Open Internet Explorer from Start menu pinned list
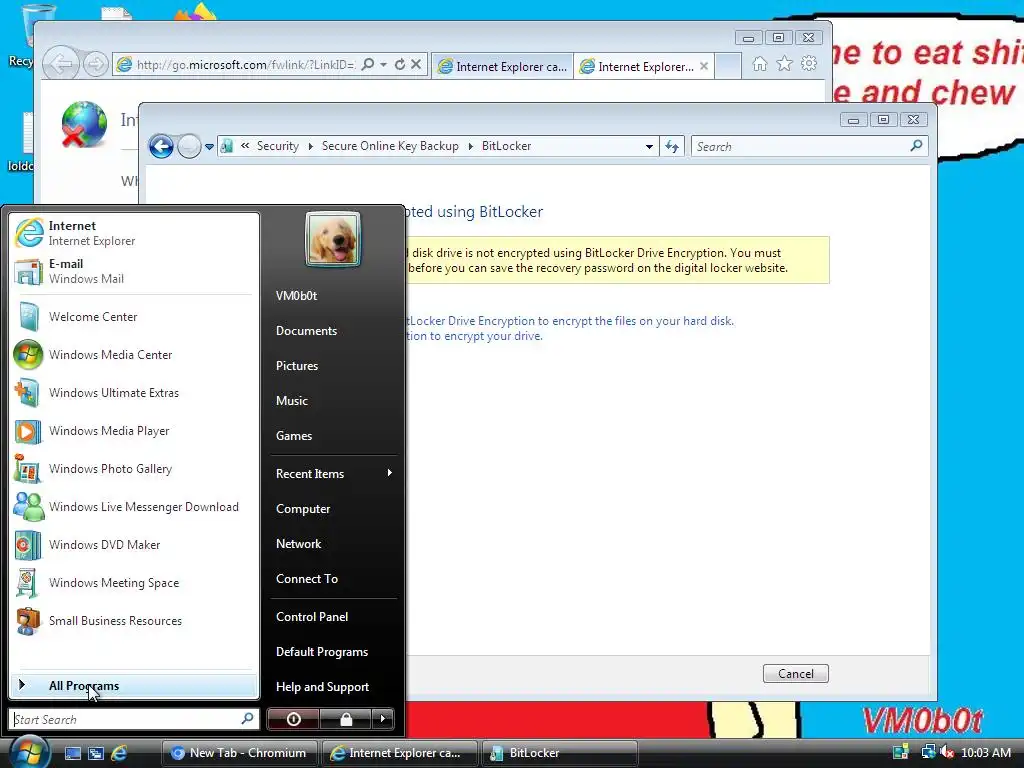The height and width of the screenshot is (768, 1024). click(133, 233)
